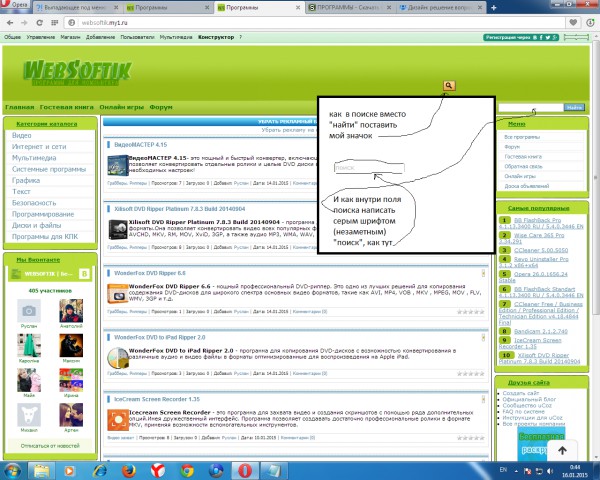Screen dimensions: 600x480
Task: Open the Конструктор admin menu
Action: 216,37
